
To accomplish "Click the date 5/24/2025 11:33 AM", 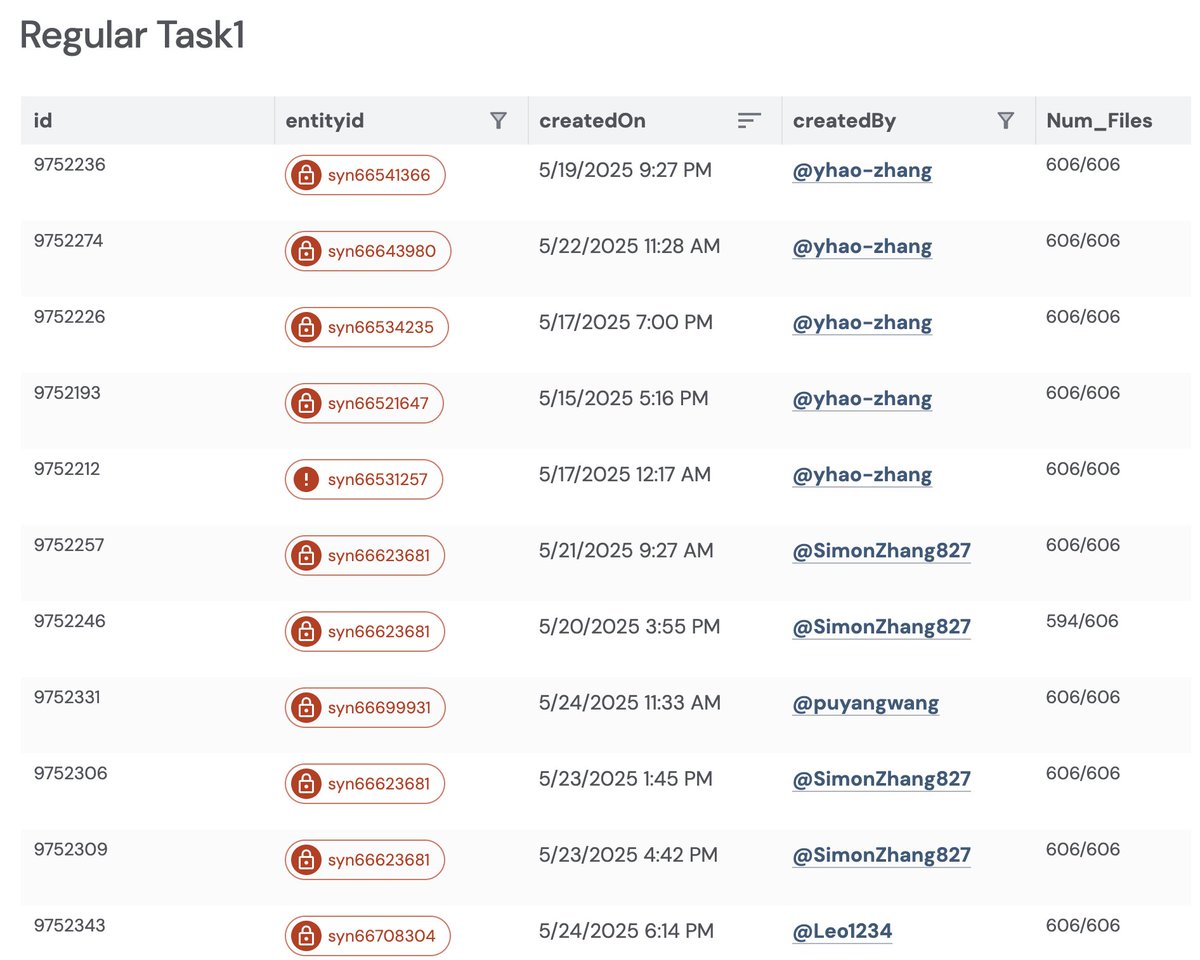I will coord(629,702).
